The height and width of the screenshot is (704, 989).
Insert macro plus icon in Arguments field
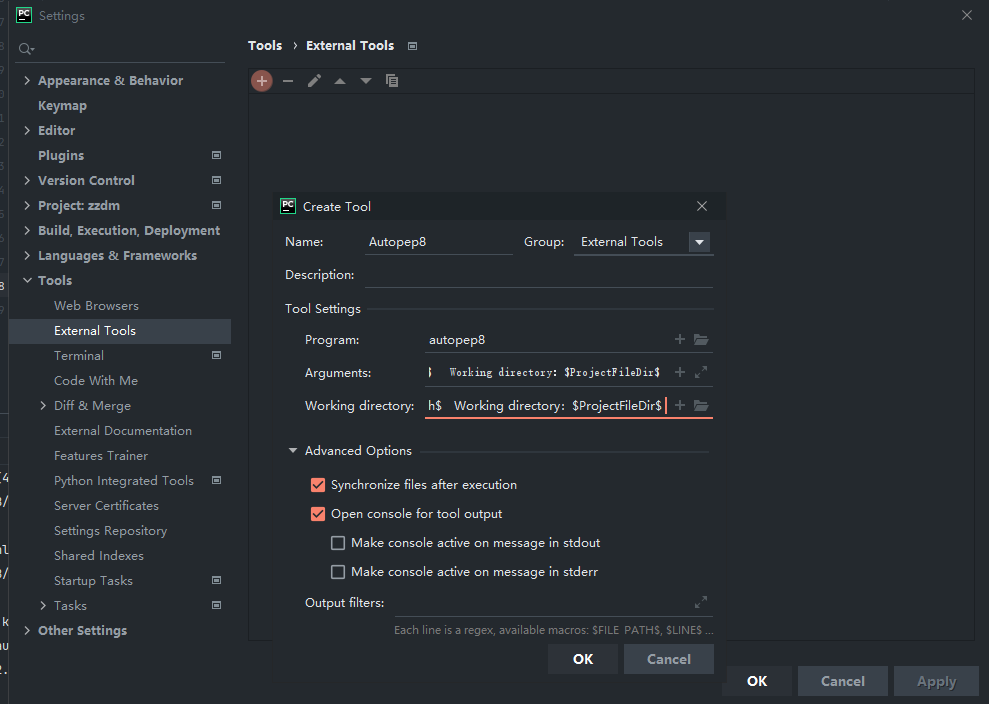point(679,372)
